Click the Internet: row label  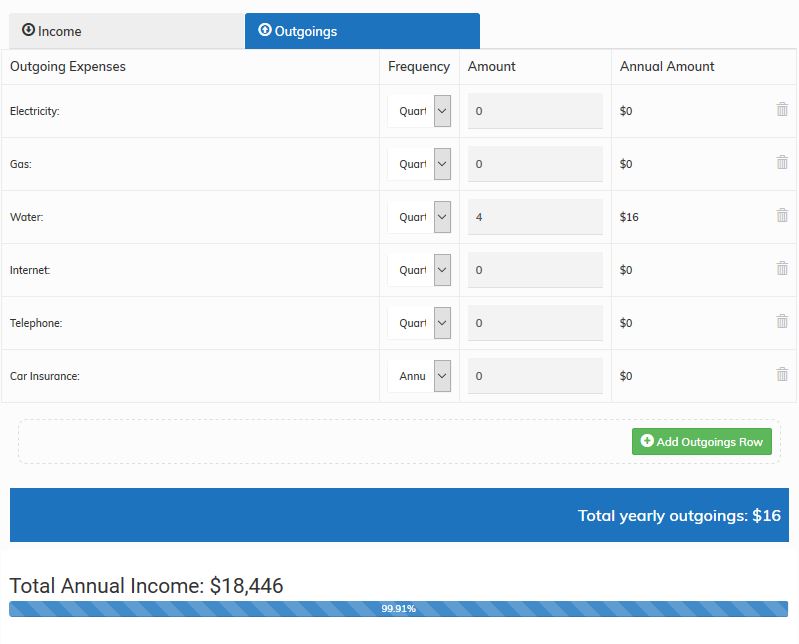click(x=30, y=270)
